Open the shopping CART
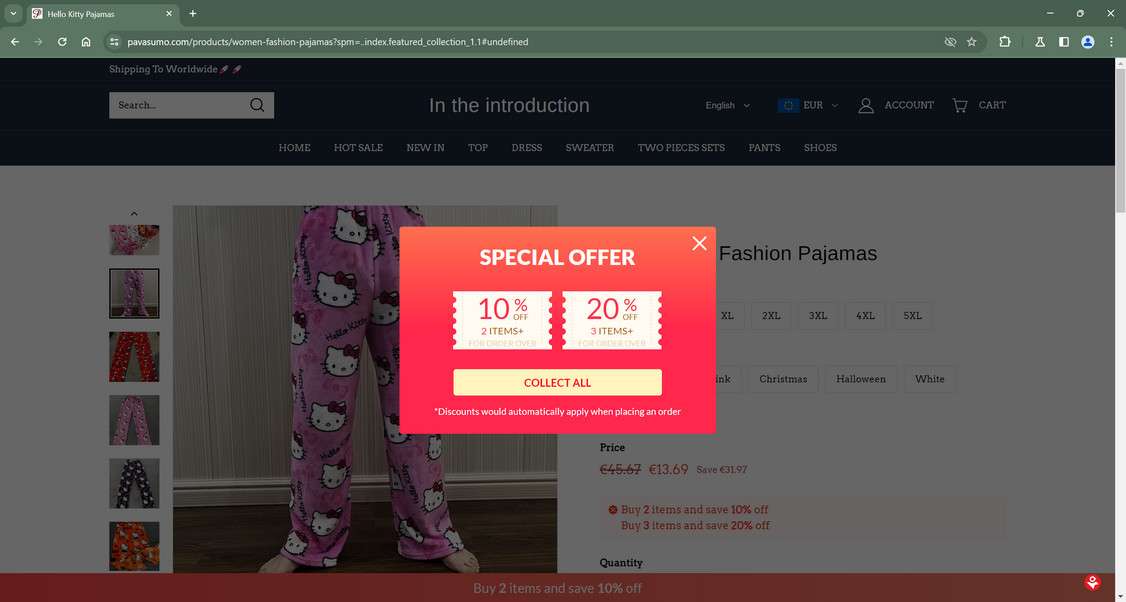Image resolution: width=1126 pixels, height=602 pixels. coord(979,105)
